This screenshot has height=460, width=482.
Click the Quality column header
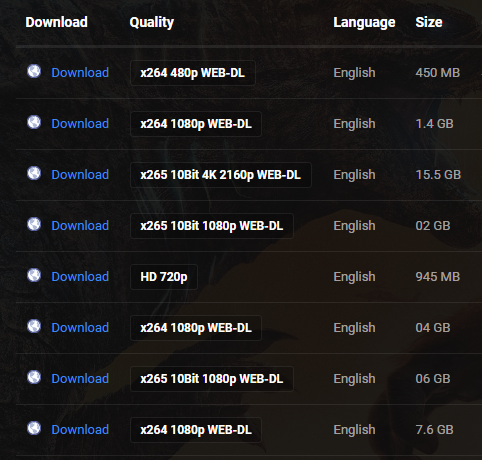point(152,23)
